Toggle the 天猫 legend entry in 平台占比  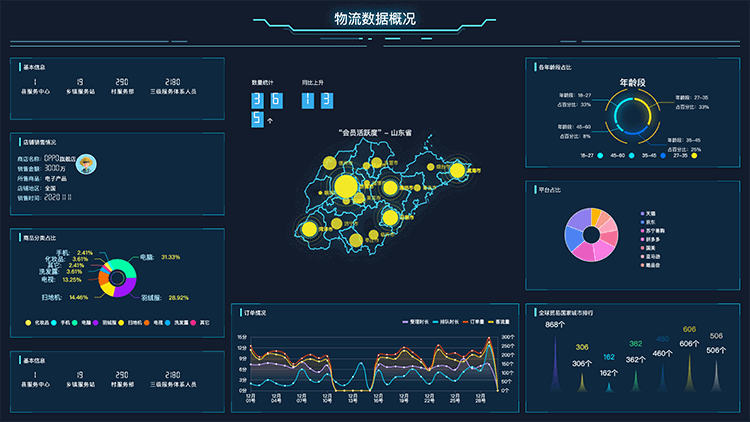tap(648, 213)
